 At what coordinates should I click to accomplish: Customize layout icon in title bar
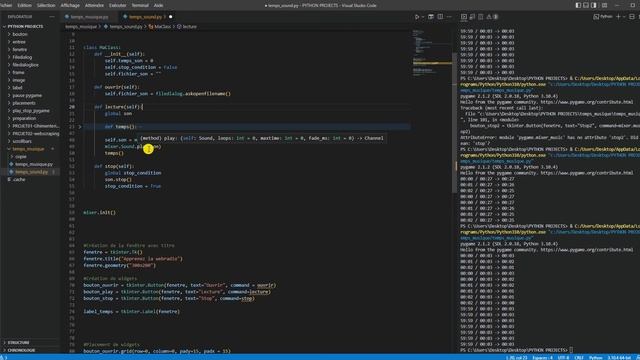pyautogui.click(x=604, y=5)
